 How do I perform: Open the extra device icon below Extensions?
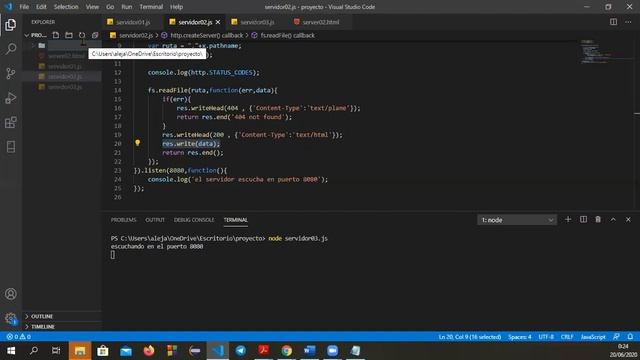tap(11, 147)
